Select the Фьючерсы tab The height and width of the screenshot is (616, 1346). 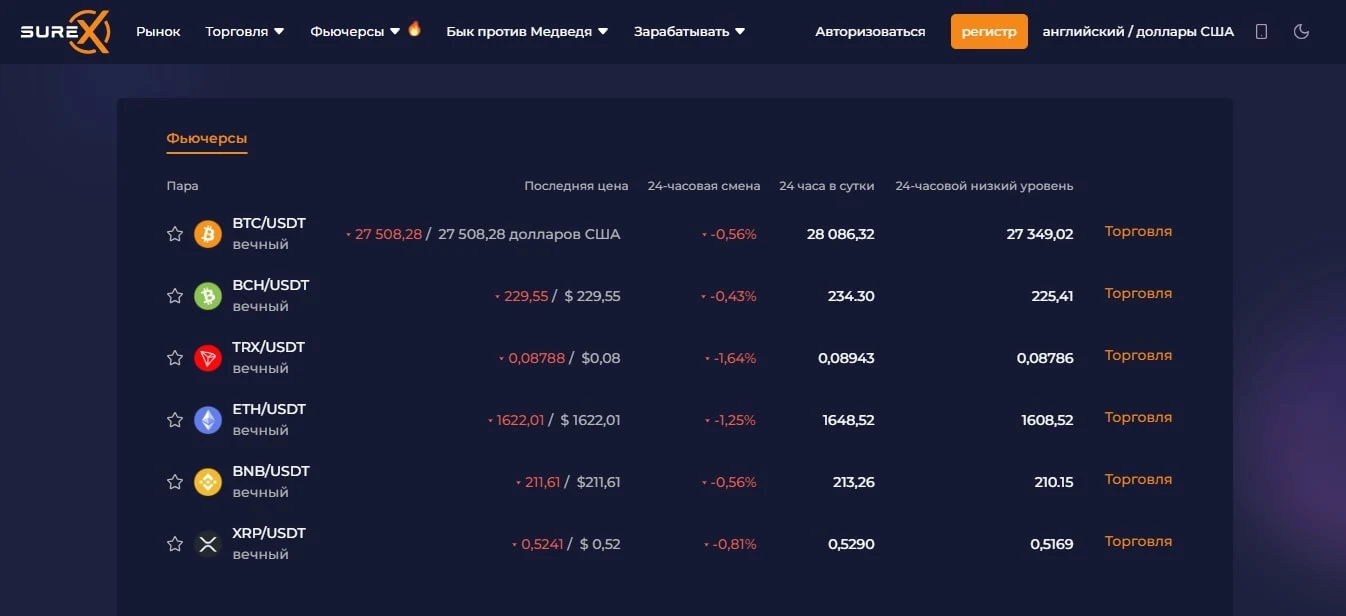click(x=207, y=139)
